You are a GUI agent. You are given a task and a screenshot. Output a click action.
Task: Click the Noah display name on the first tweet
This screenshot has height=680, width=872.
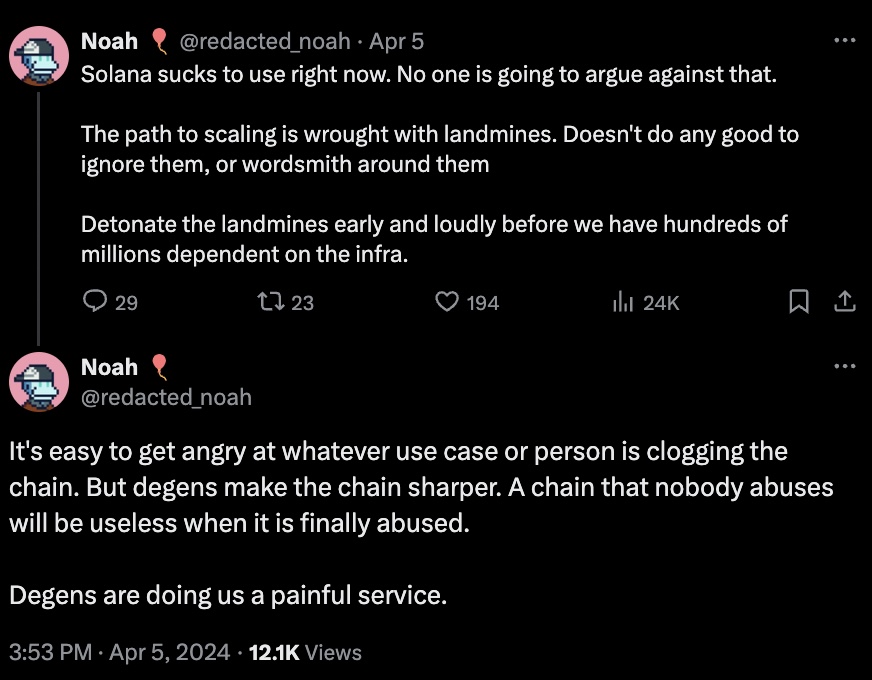click(110, 41)
